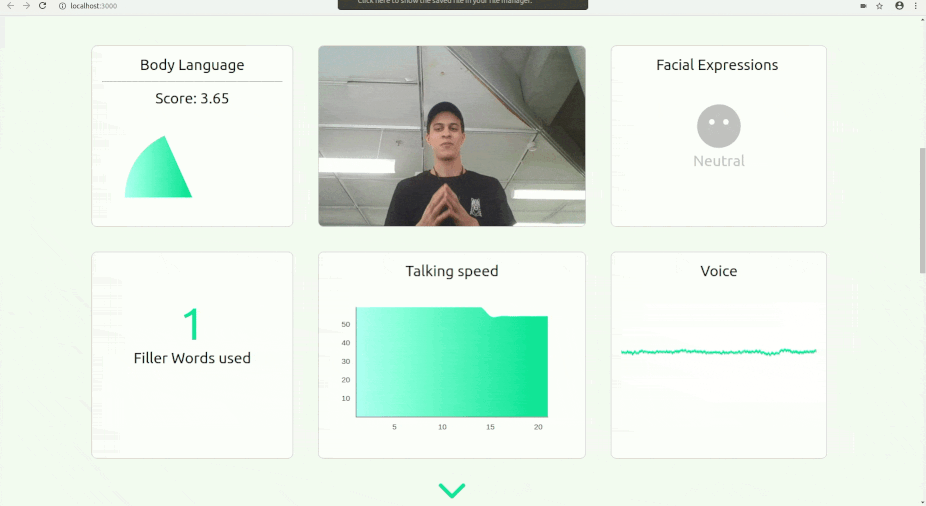Image resolution: width=926 pixels, height=506 pixels.
Task: Click the scrollbar down arrow
Action: (x=922, y=501)
